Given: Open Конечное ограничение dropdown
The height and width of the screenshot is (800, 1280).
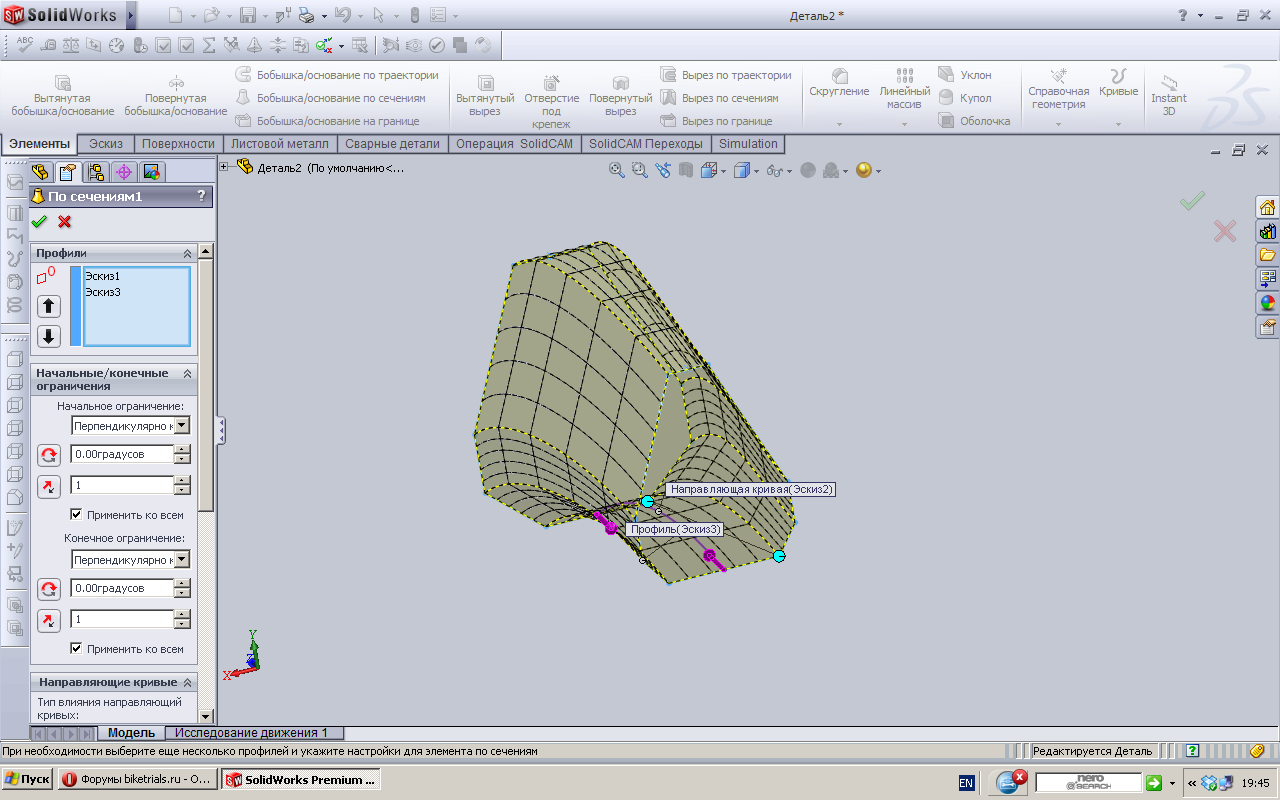Looking at the screenshot, I should [181, 559].
